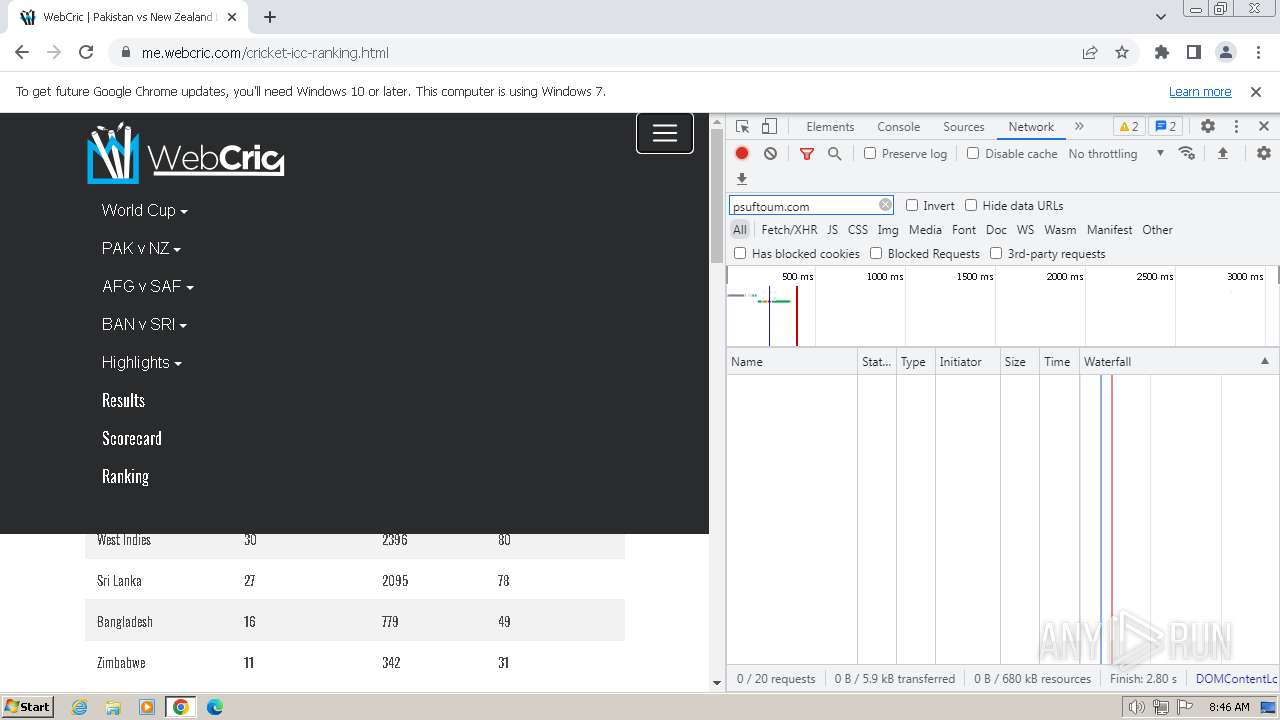Check Blocked Requests box

(876, 253)
